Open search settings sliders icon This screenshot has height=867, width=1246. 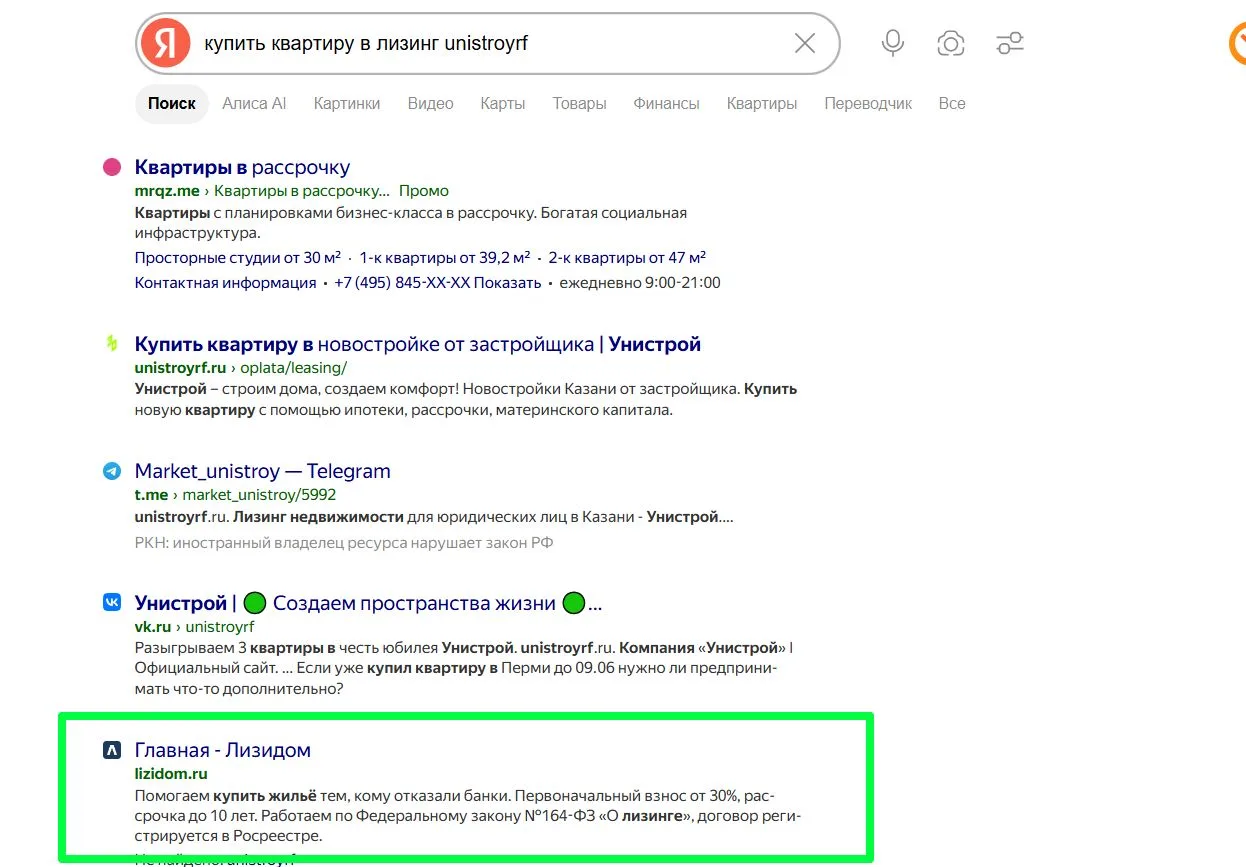1010,43
